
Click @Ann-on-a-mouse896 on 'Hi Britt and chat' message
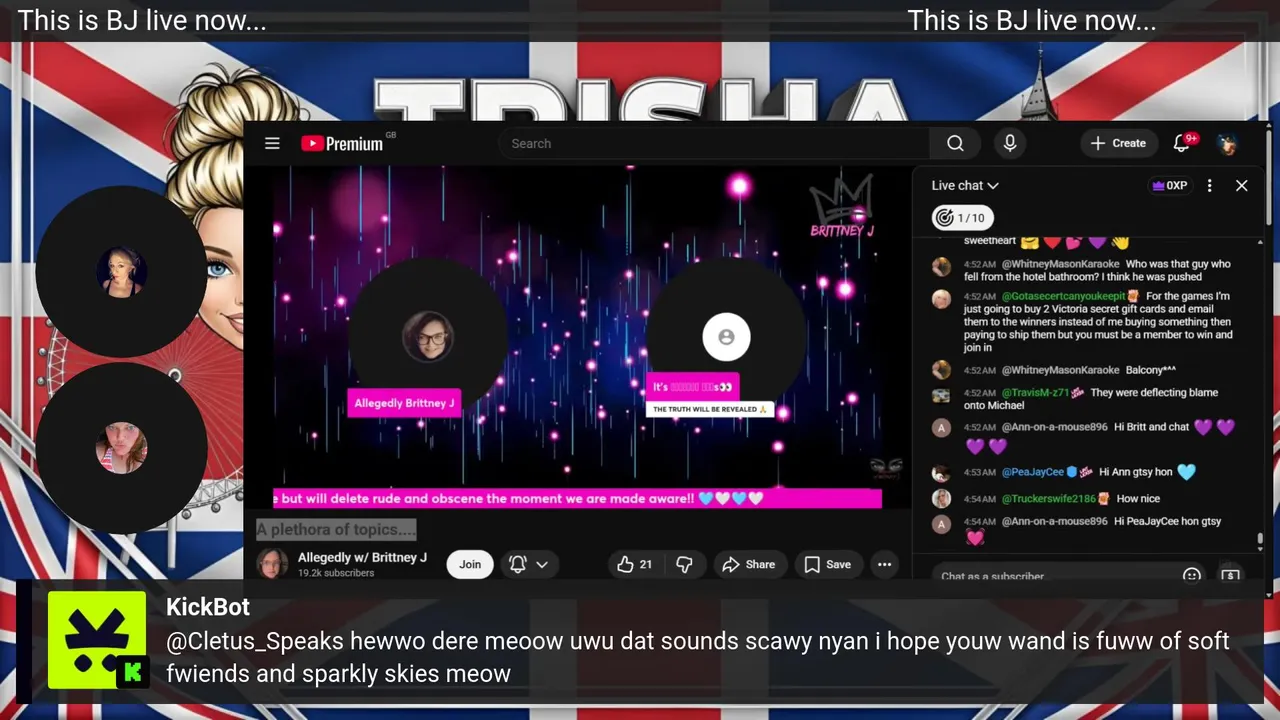[x=1054, y=427]
